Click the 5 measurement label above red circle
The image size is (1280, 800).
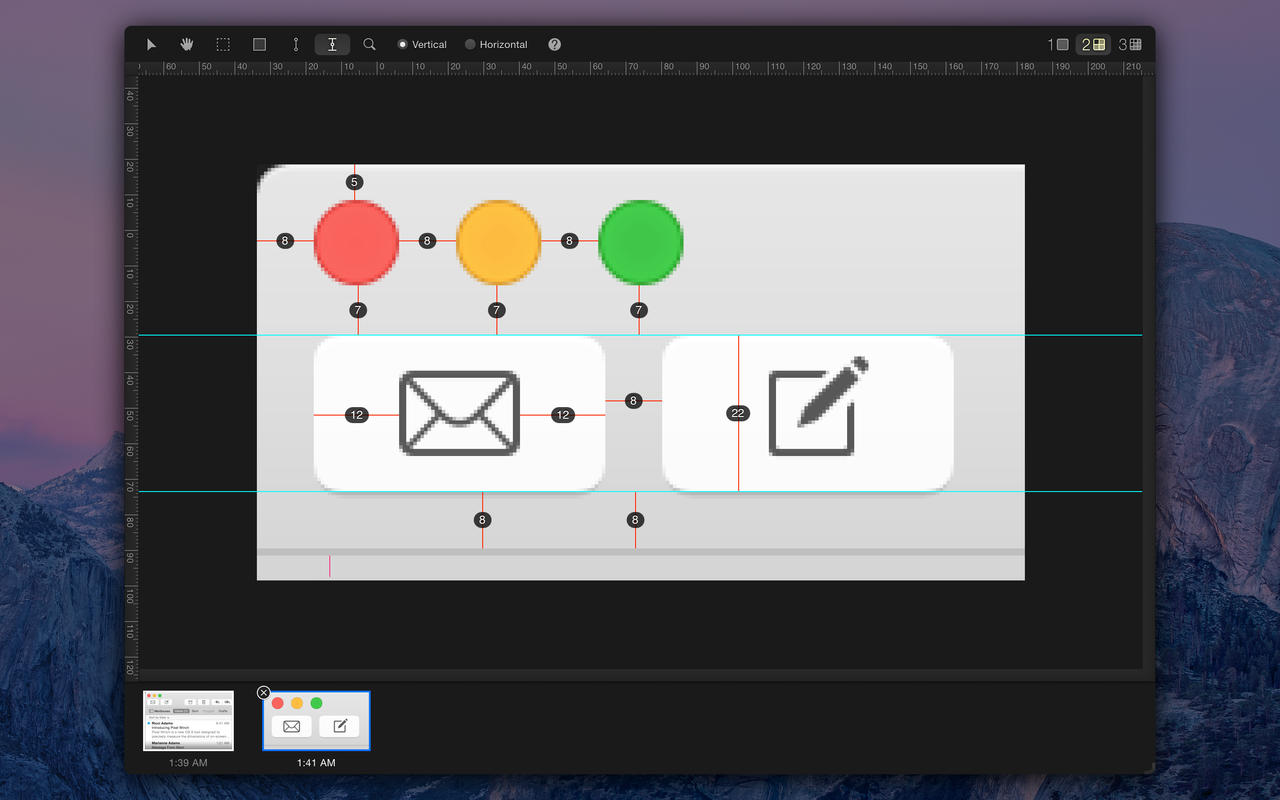coord(354,182)
